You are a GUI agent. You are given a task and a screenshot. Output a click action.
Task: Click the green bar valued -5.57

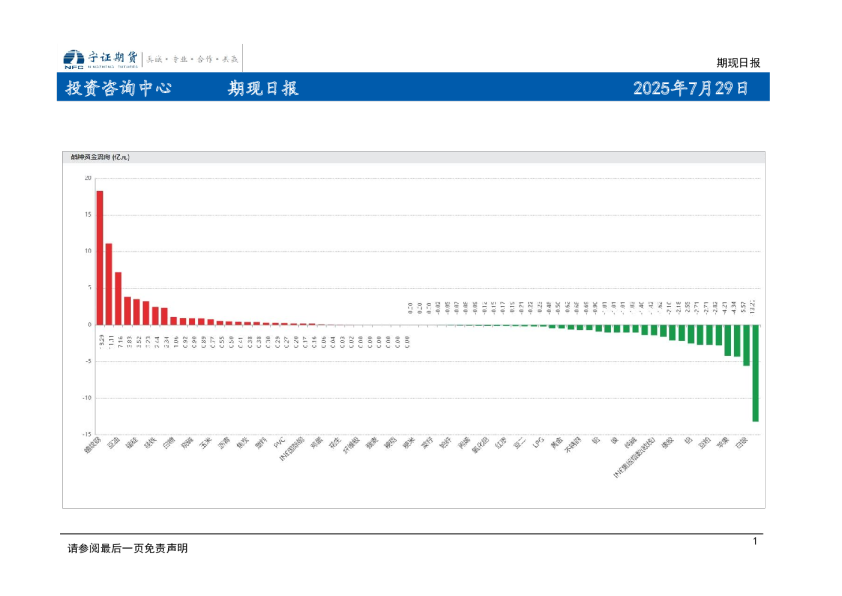(746, 344)
